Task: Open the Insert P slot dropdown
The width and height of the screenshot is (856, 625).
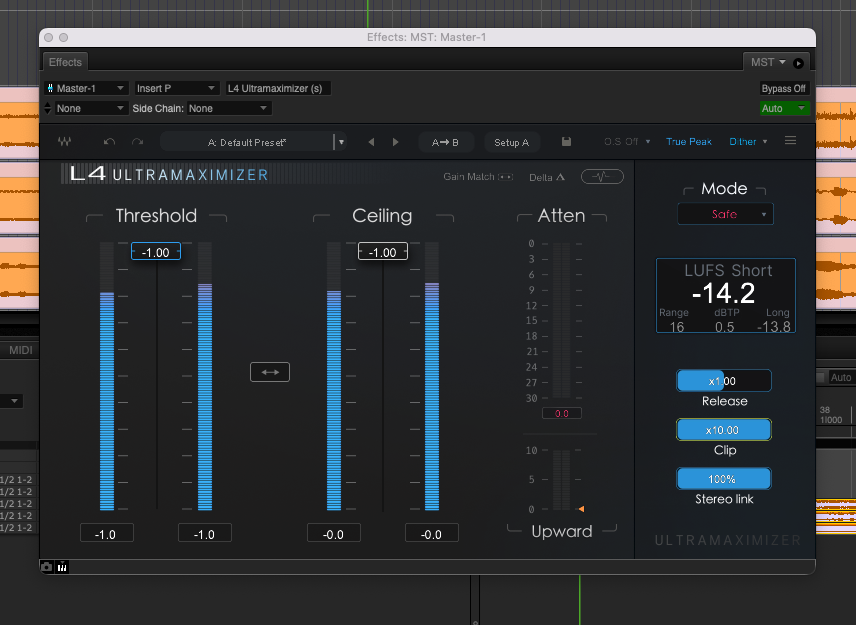Action: pos(176,88)
